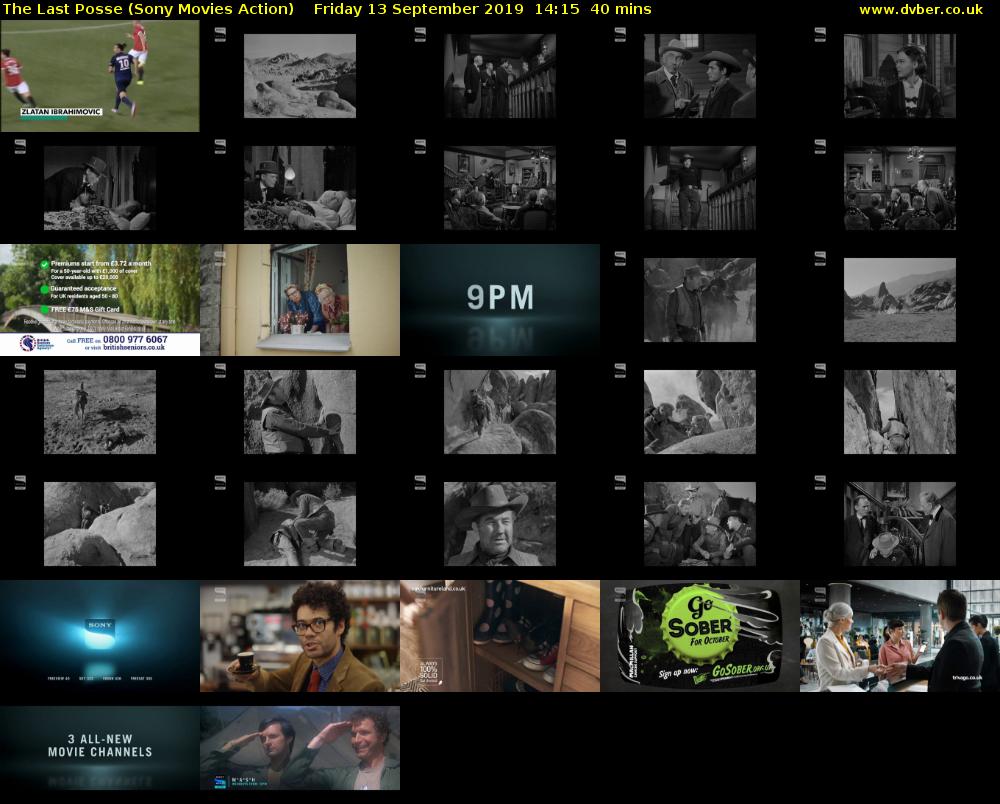1000x804 pixels.
Task: Select thumbnail of lone man standing on staircase
Action: [700, 188]
